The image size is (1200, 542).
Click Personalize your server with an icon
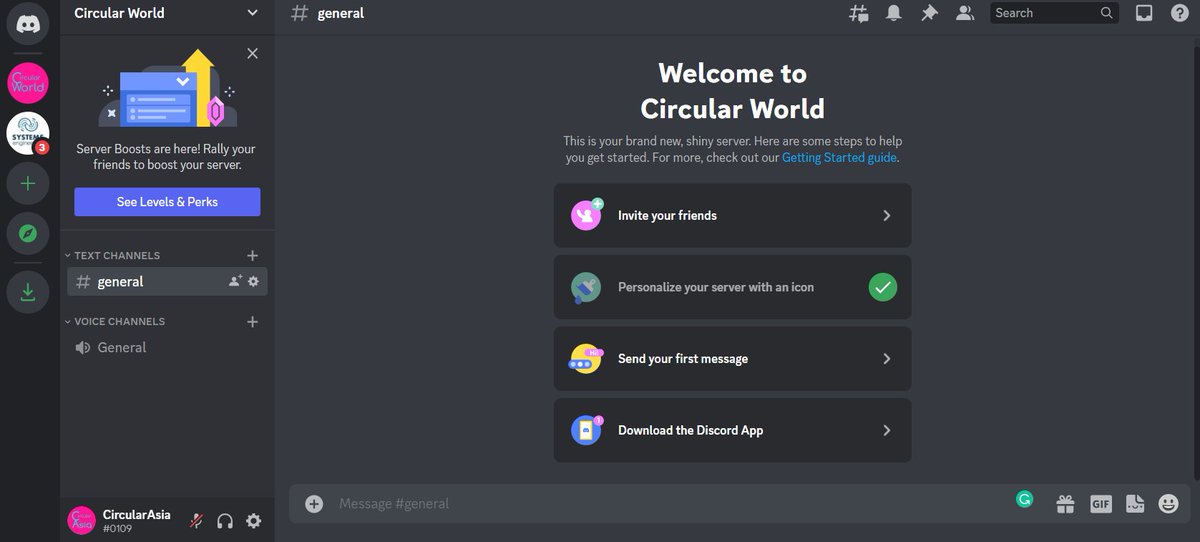tap(732, 287)
